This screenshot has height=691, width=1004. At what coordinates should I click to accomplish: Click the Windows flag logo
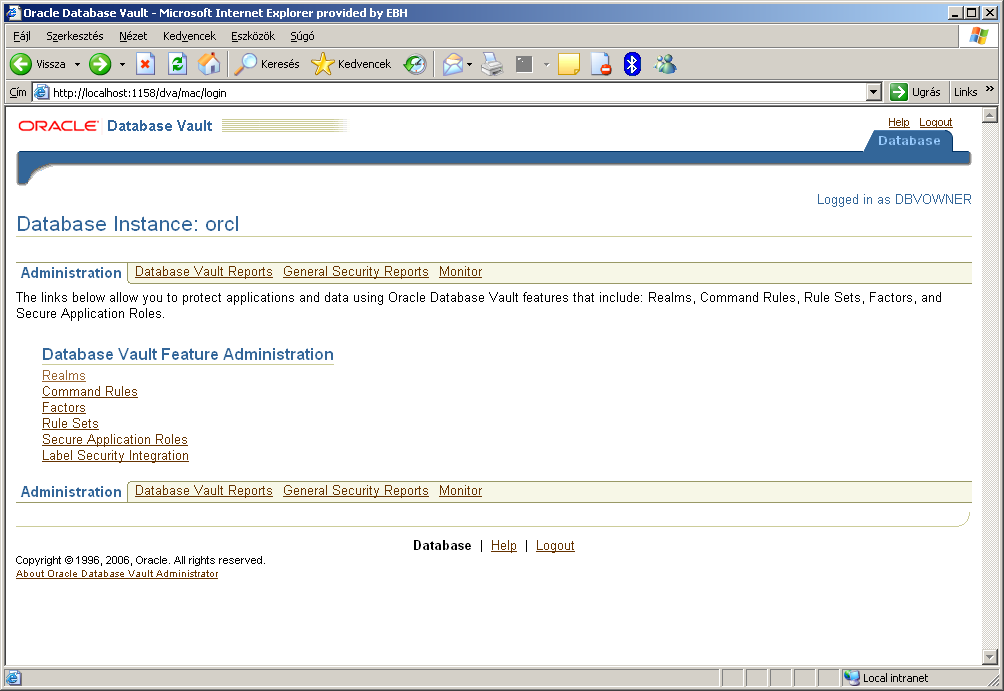pos(978,36)
